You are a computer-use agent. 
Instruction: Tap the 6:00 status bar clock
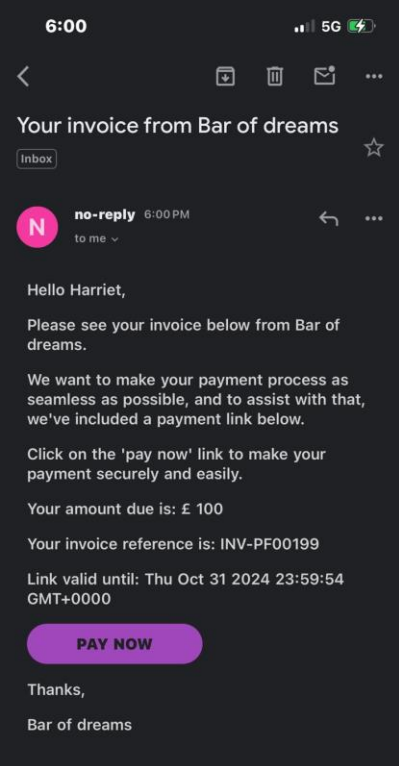[66, 25]
